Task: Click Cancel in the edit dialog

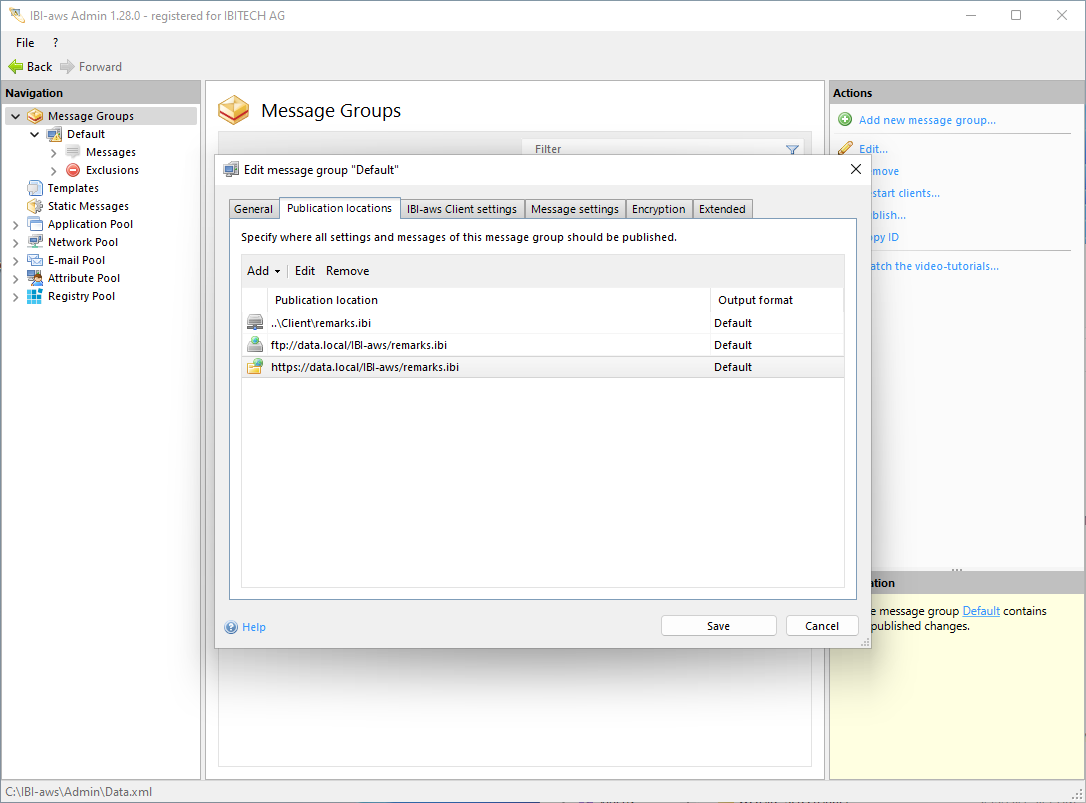Action: pos(821,626)
